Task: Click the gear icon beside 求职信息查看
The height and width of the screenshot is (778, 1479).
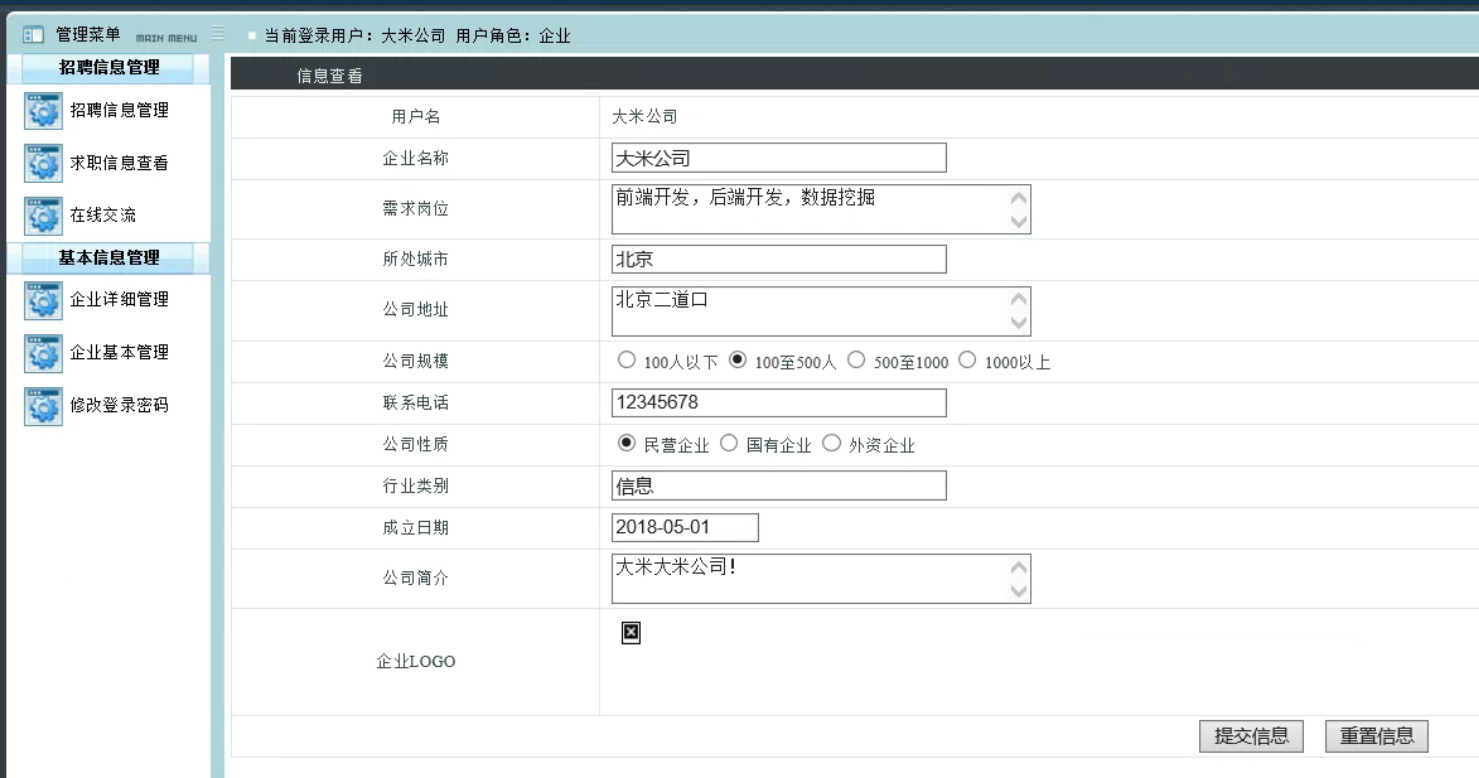Action: [x=43, y=164]
